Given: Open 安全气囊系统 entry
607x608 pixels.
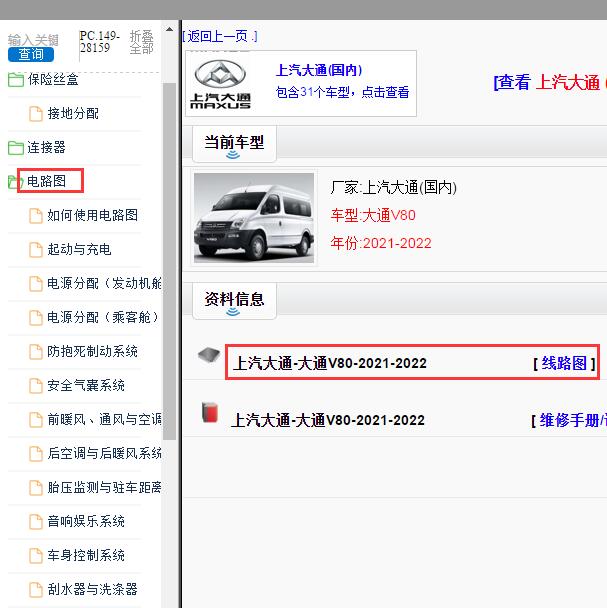Looking at the screenshot, I should pyautogui.click(x=86, y=385).
